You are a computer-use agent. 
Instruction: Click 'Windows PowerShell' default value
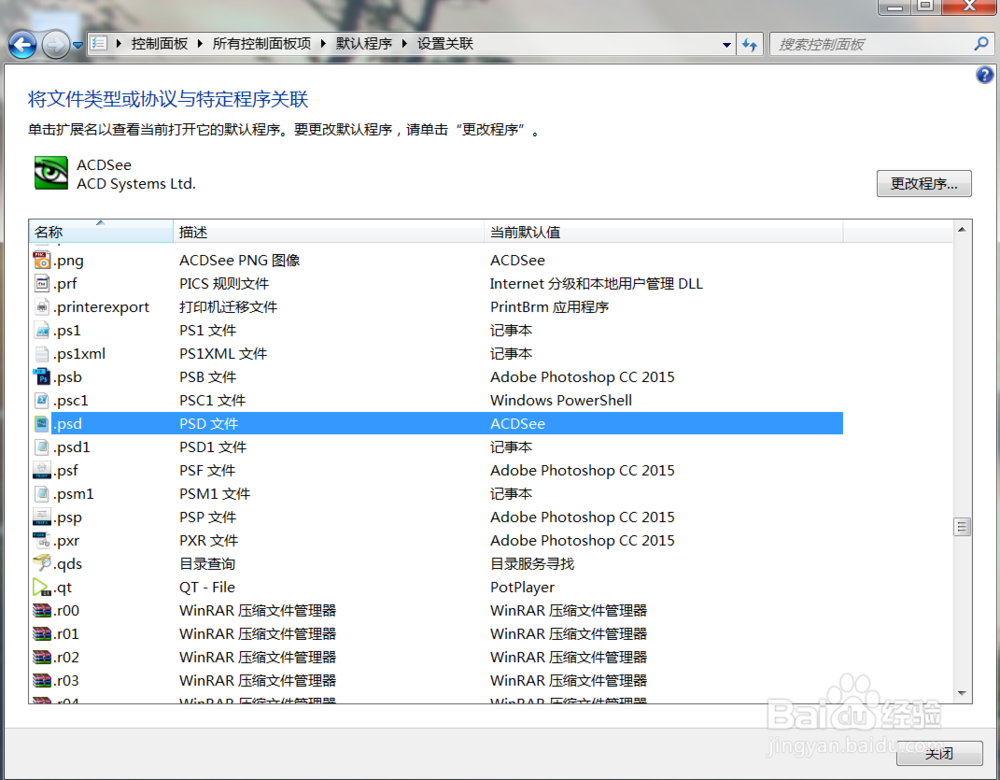(561, 400)
